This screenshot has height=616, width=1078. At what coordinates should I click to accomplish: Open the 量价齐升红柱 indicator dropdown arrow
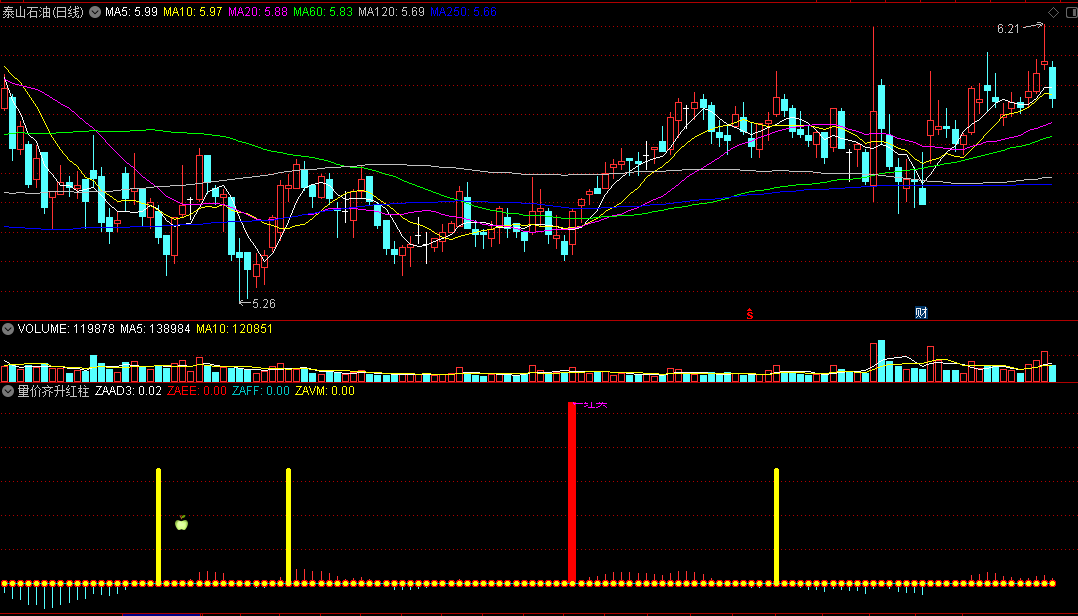click(8, 390)
